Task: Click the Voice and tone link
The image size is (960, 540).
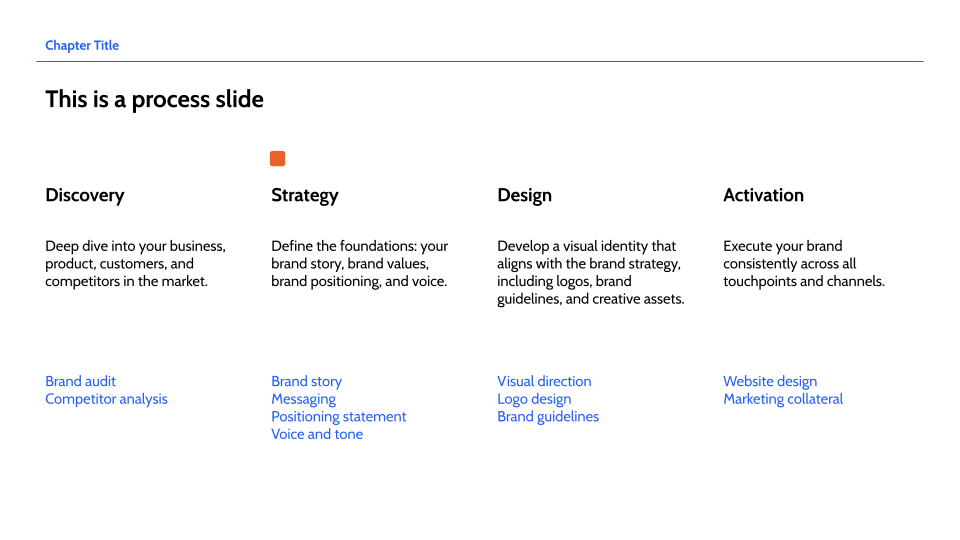Action: pos(317,434)
